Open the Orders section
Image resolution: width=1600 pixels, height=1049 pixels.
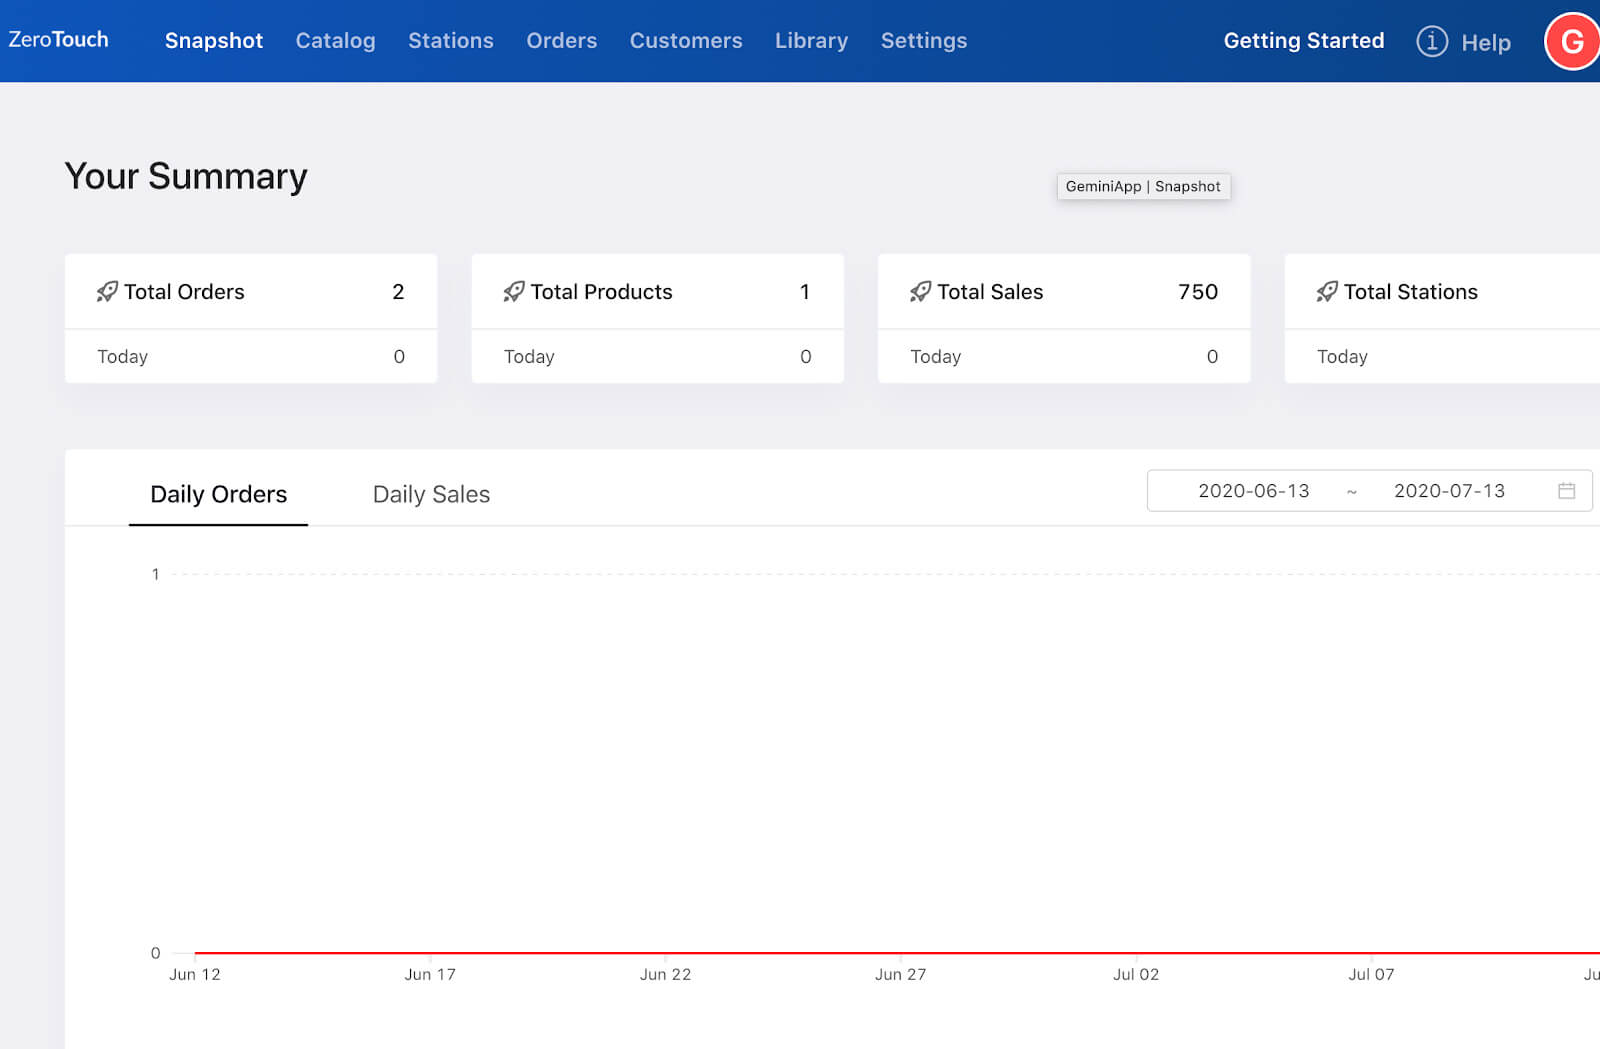(x=561, y=40)
